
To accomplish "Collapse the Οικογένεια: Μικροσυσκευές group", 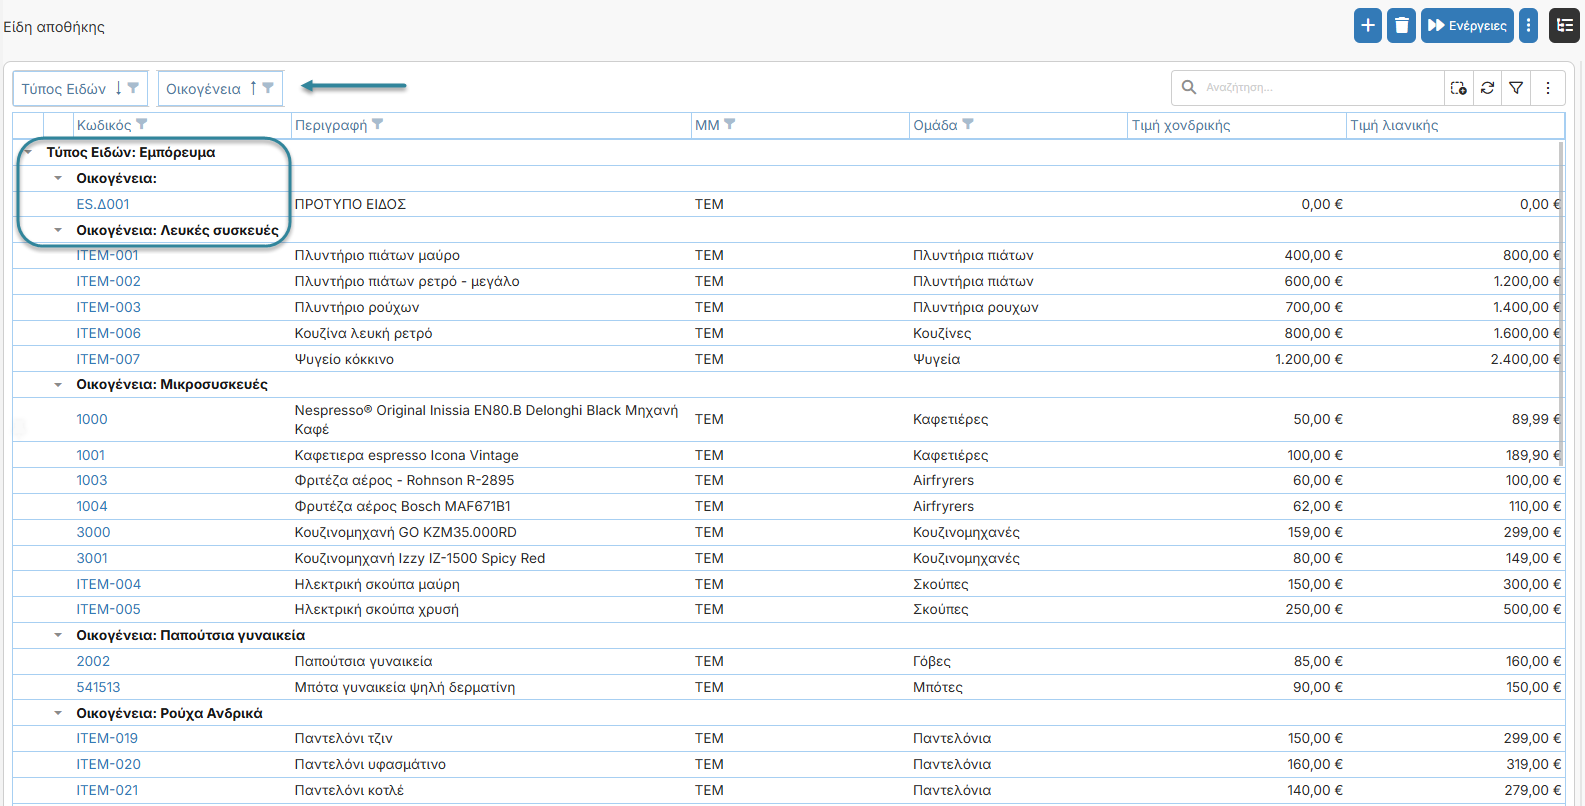I will point(58,384).
